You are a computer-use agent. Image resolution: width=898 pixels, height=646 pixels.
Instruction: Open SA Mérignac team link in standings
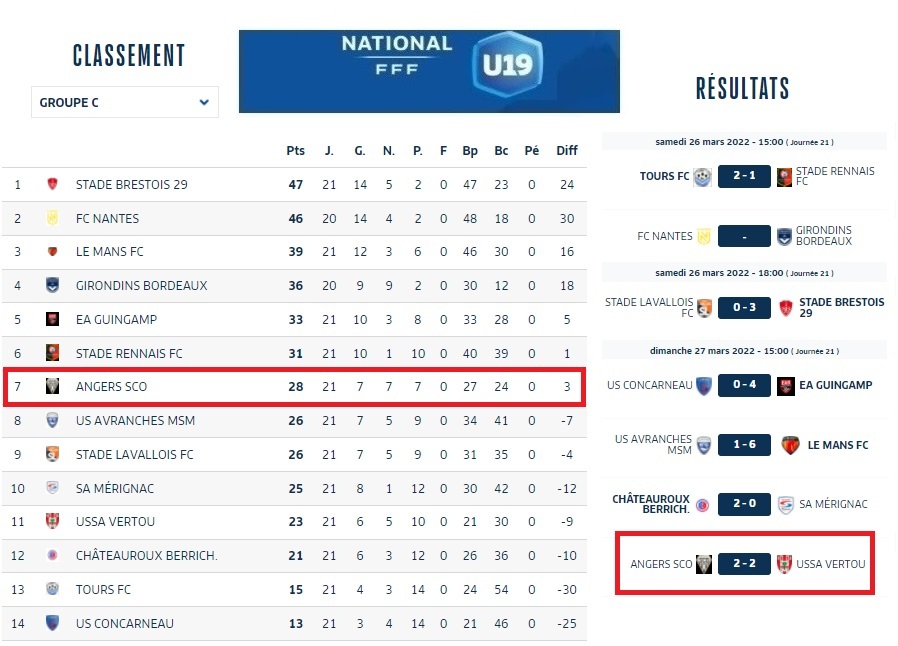[115, 488]
